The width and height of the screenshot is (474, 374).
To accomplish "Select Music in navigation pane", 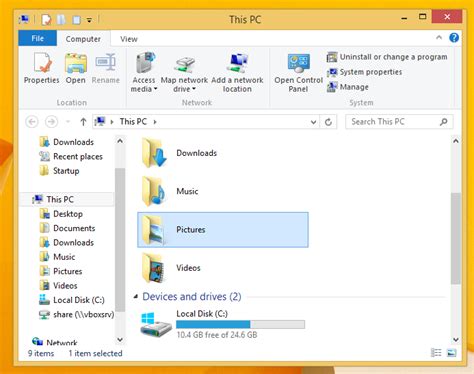I will (57, 257).
